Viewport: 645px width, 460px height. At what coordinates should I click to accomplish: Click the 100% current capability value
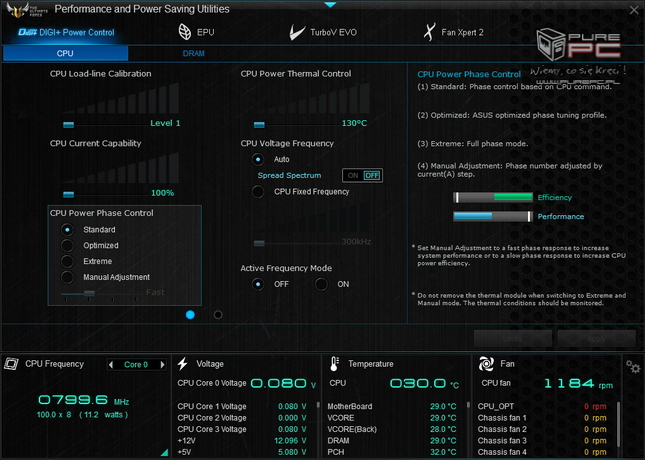coord(162,193)
